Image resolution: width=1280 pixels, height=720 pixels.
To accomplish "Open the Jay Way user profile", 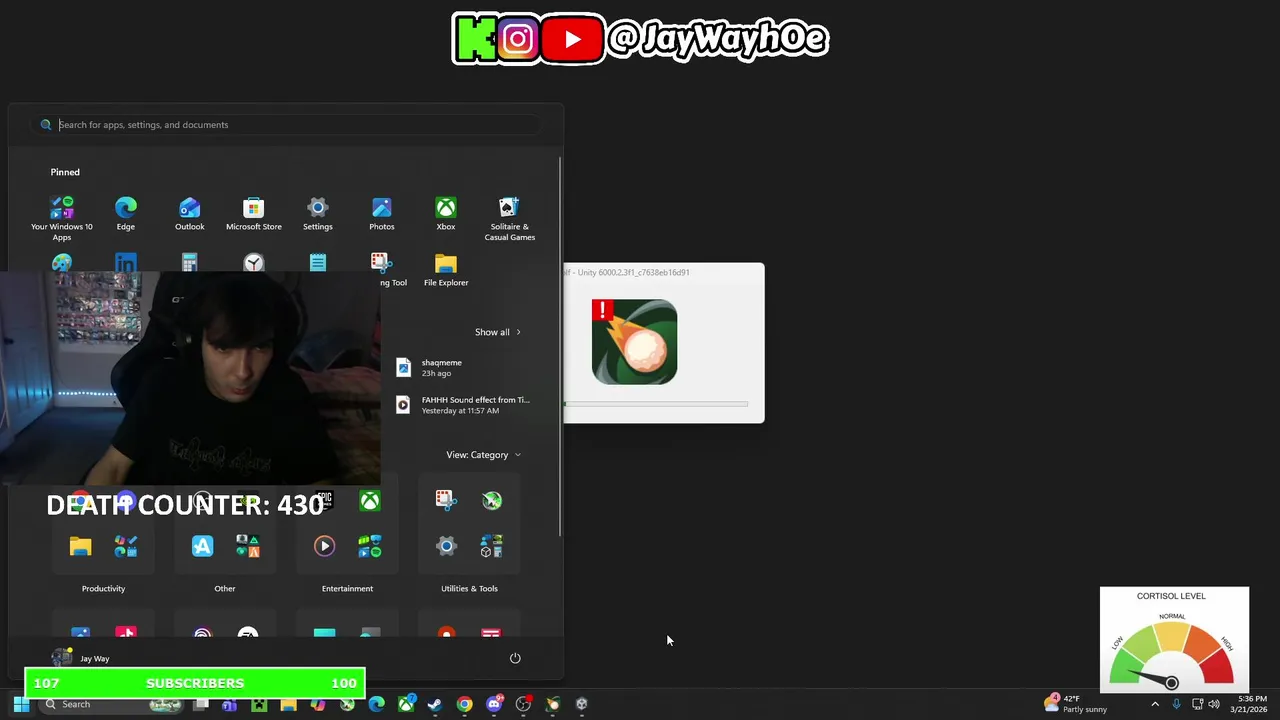I will tap(81, 658).
